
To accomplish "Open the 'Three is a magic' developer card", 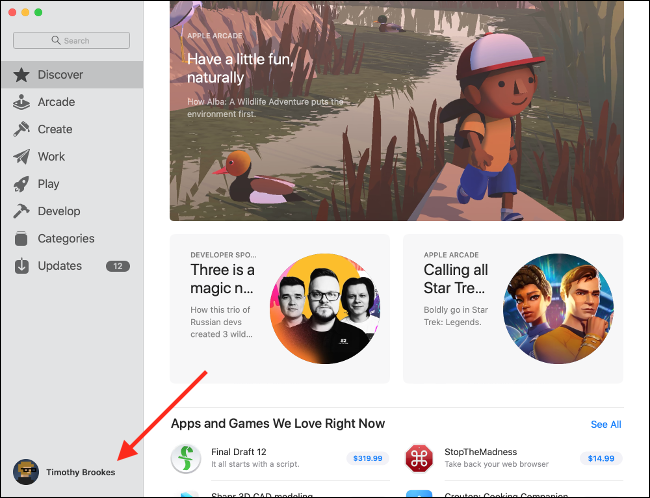I will click(279, 308).
